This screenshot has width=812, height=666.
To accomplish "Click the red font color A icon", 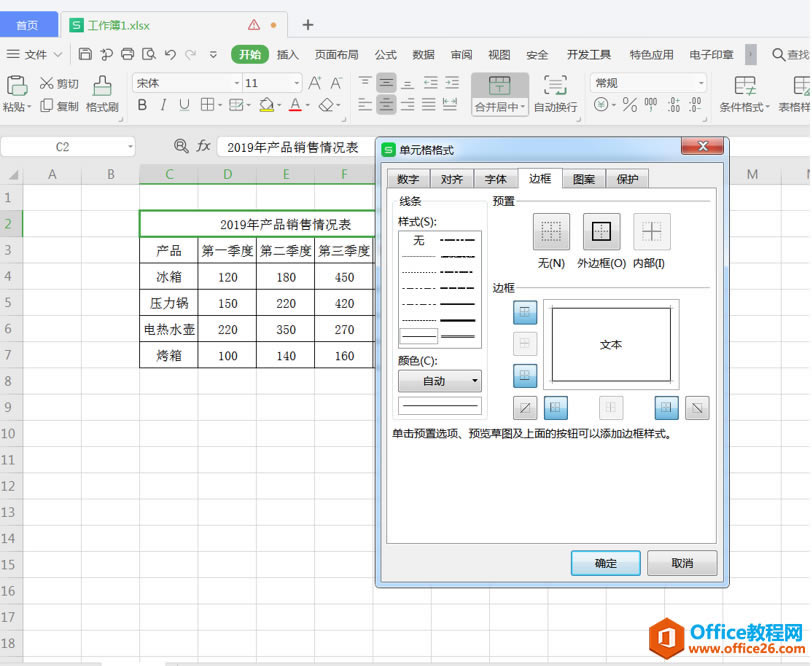I will (x=295, y=105).
